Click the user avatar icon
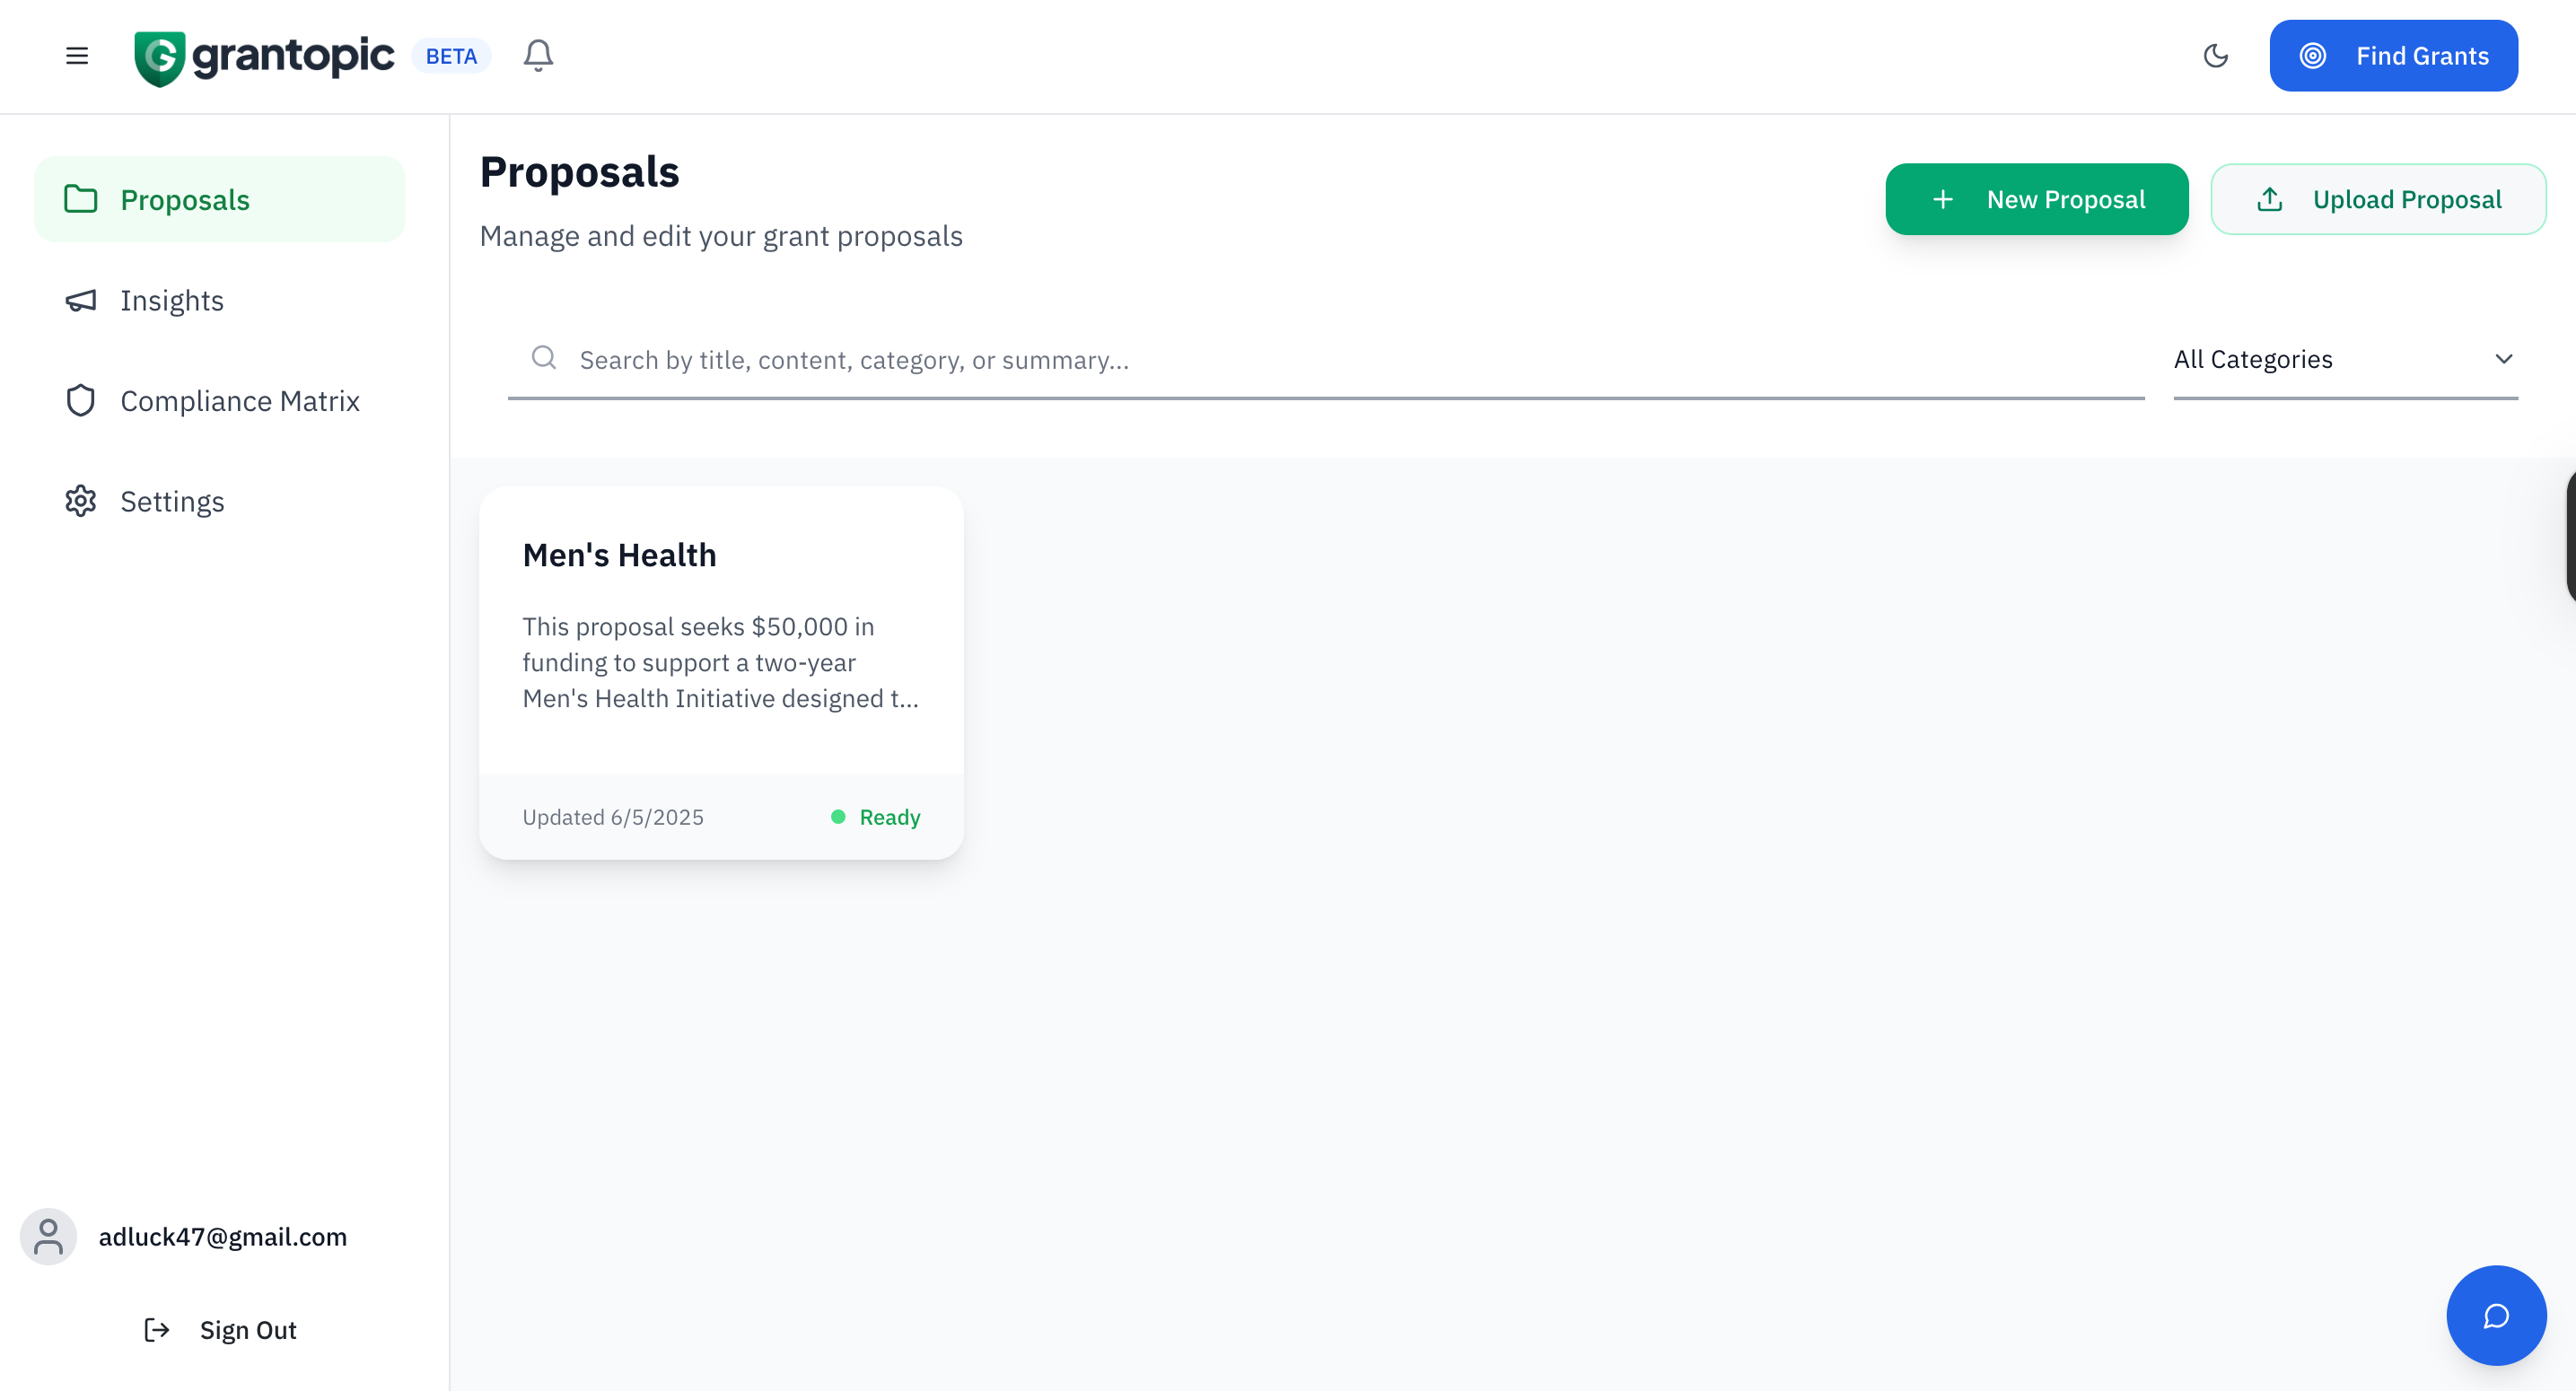The image size is (2576, 1391). (48, 1237)
